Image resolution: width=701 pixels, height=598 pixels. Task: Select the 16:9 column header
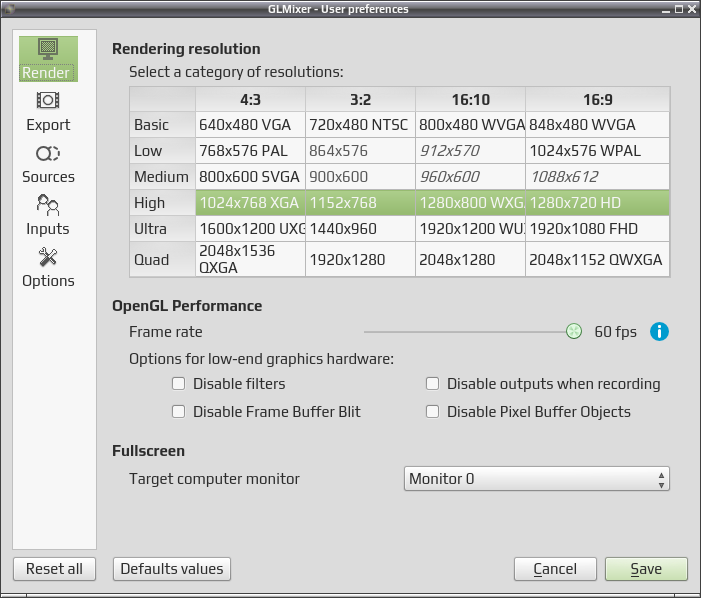point(597,99)
